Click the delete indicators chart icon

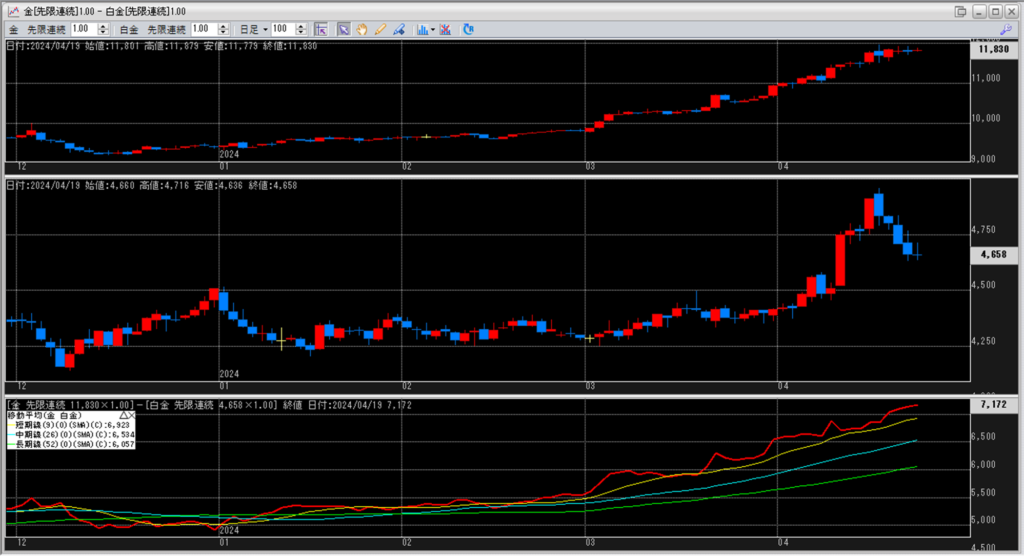pyautogui.click(x=444, y=30)
